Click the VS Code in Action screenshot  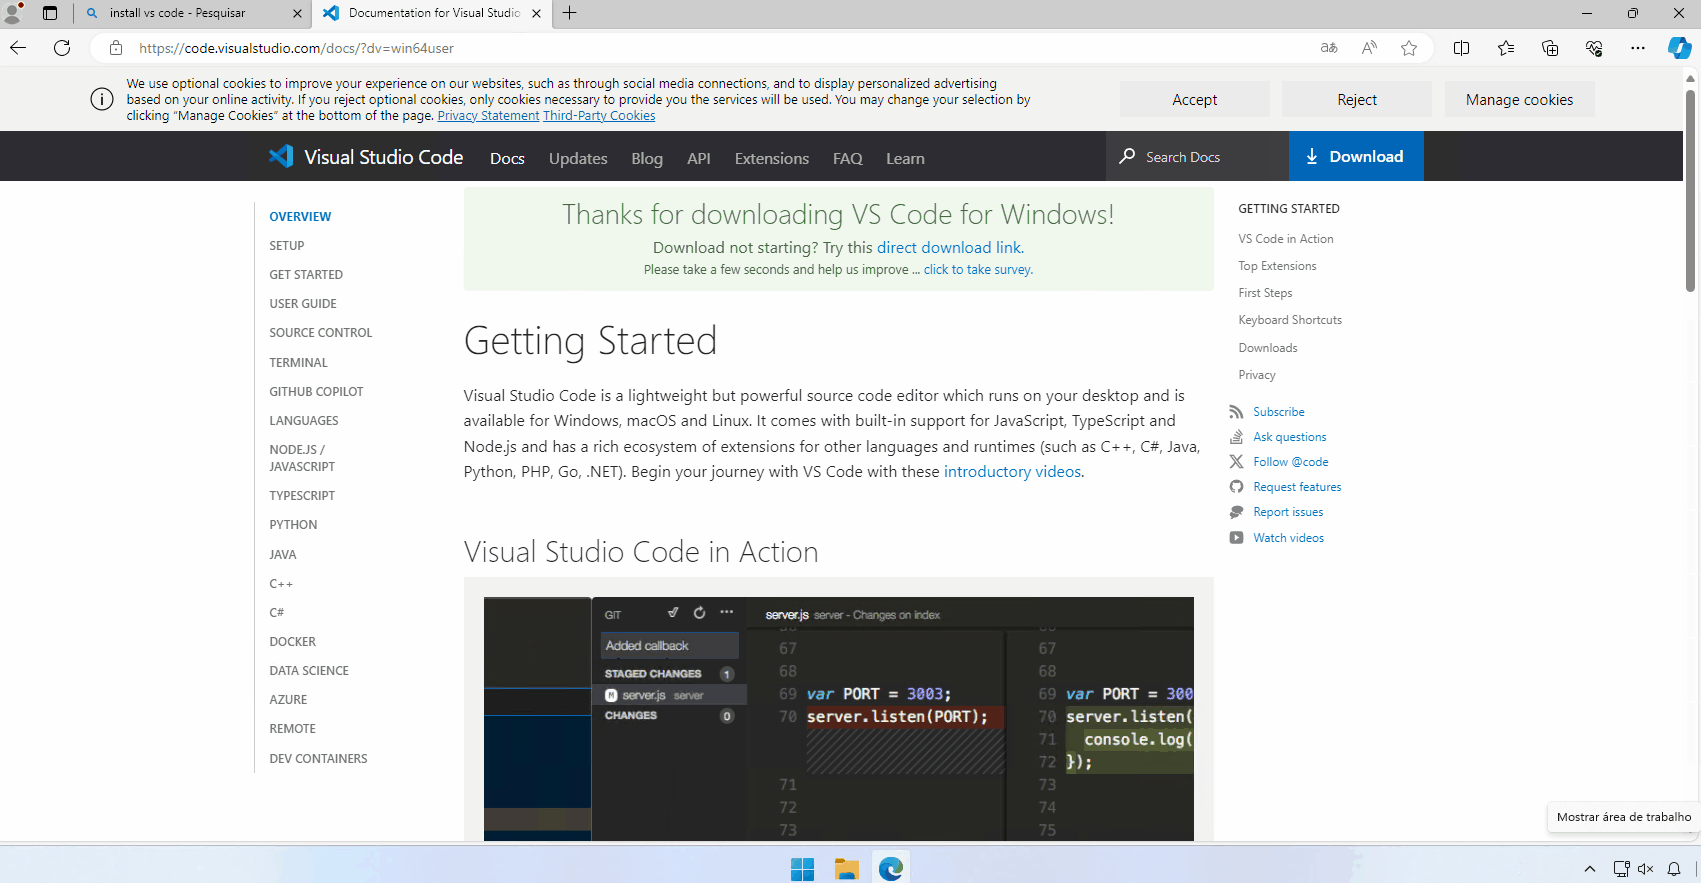point(838,718)
